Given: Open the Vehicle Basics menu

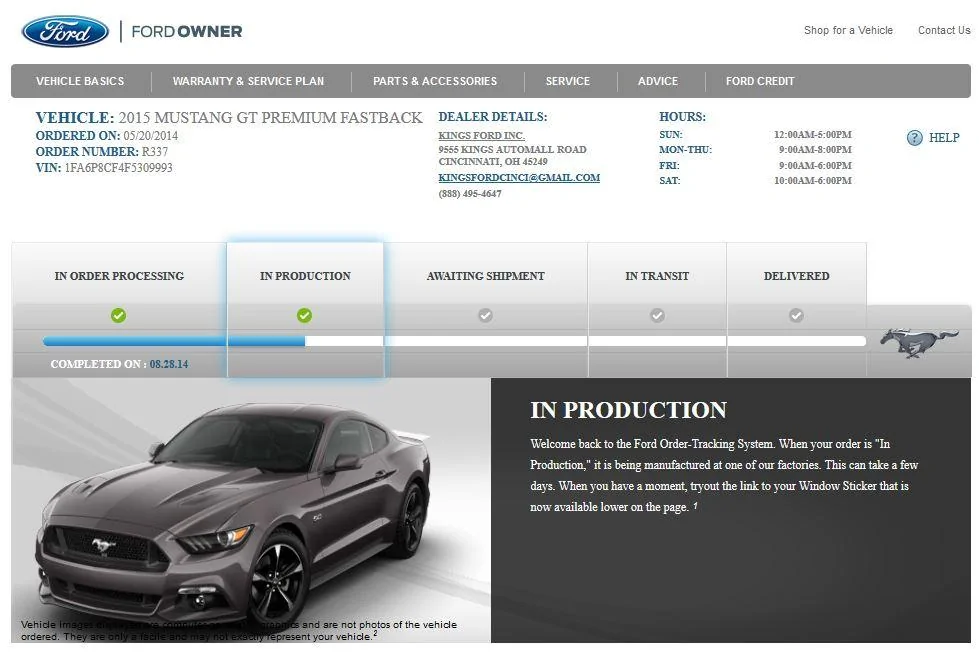Looking at the screenshot, I should pyautogui.click(x=80, y=81).
